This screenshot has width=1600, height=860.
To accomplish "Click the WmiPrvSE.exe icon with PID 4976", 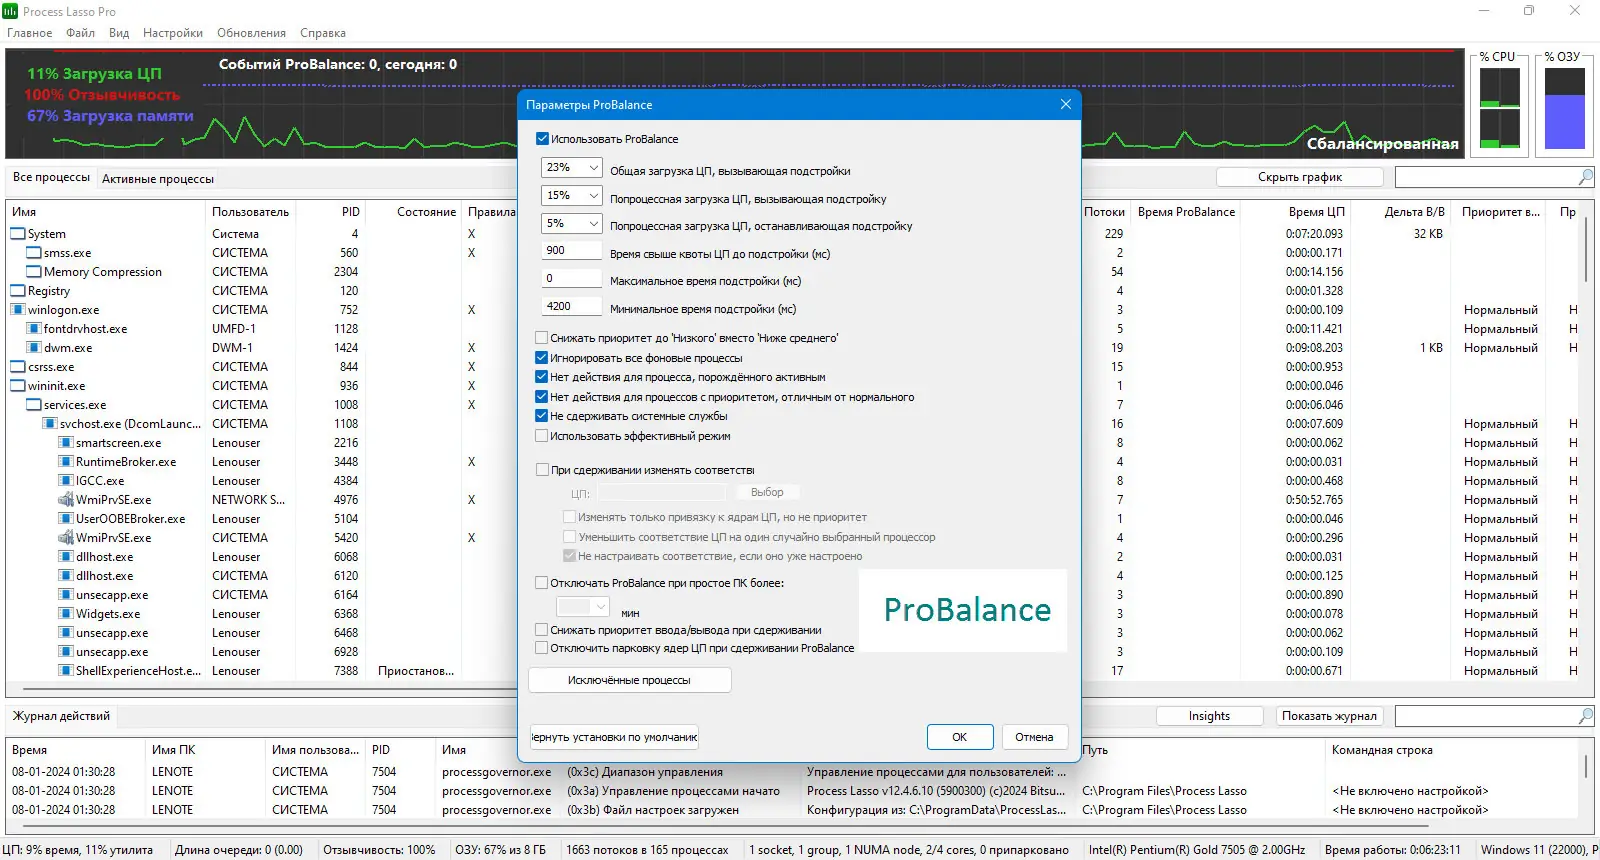I will tap(66, 500).
